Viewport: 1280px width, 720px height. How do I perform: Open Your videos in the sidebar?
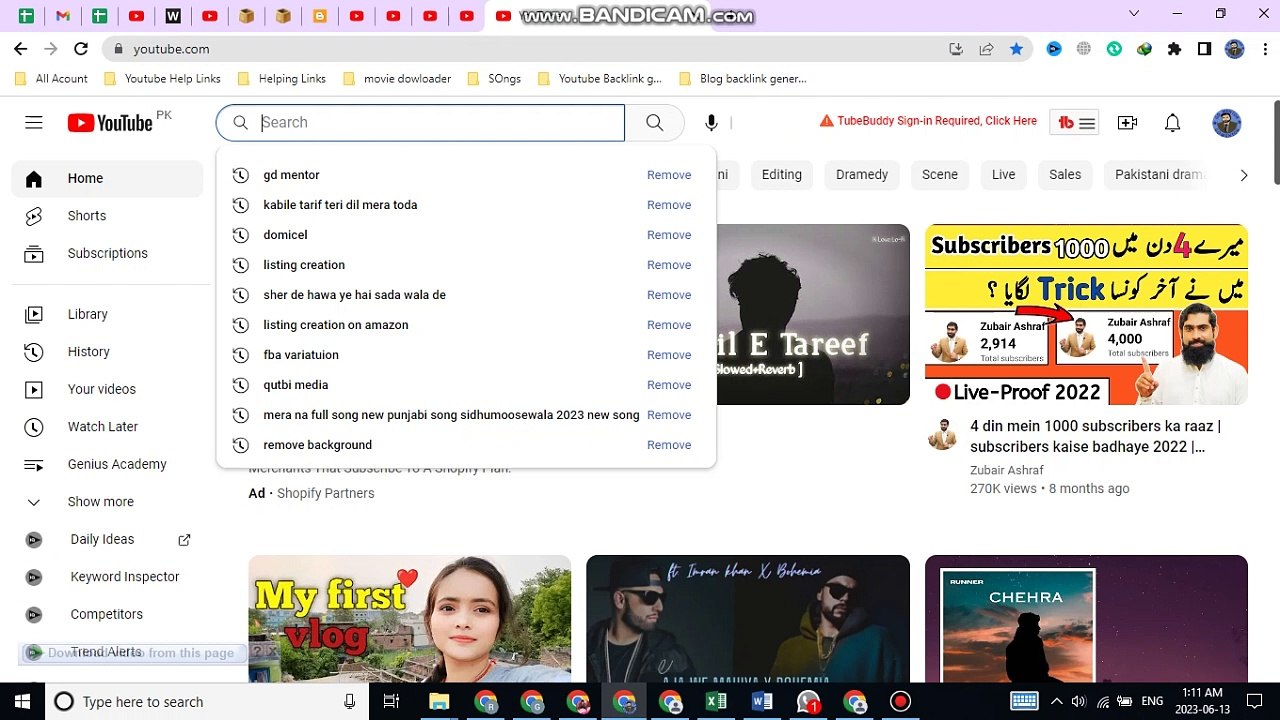(x=107, y=389)
